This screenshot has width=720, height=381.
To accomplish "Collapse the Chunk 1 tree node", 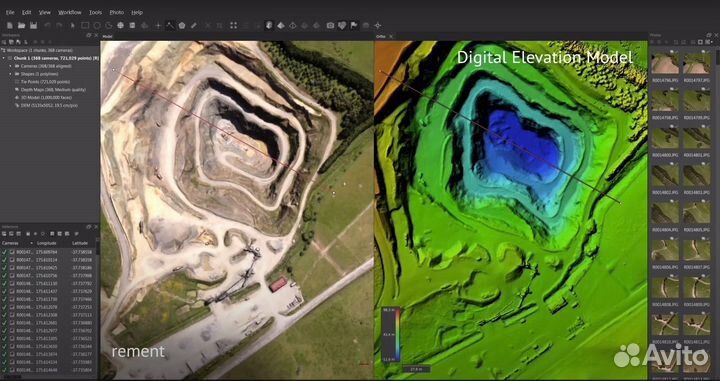I will tap(5, 58).
